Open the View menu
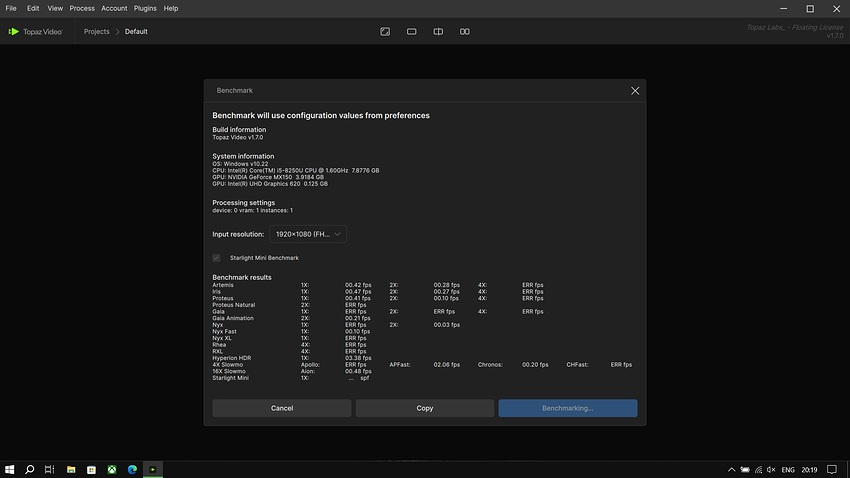The width and height of the screenshot is (850, 478). click(x=55, y=8)
